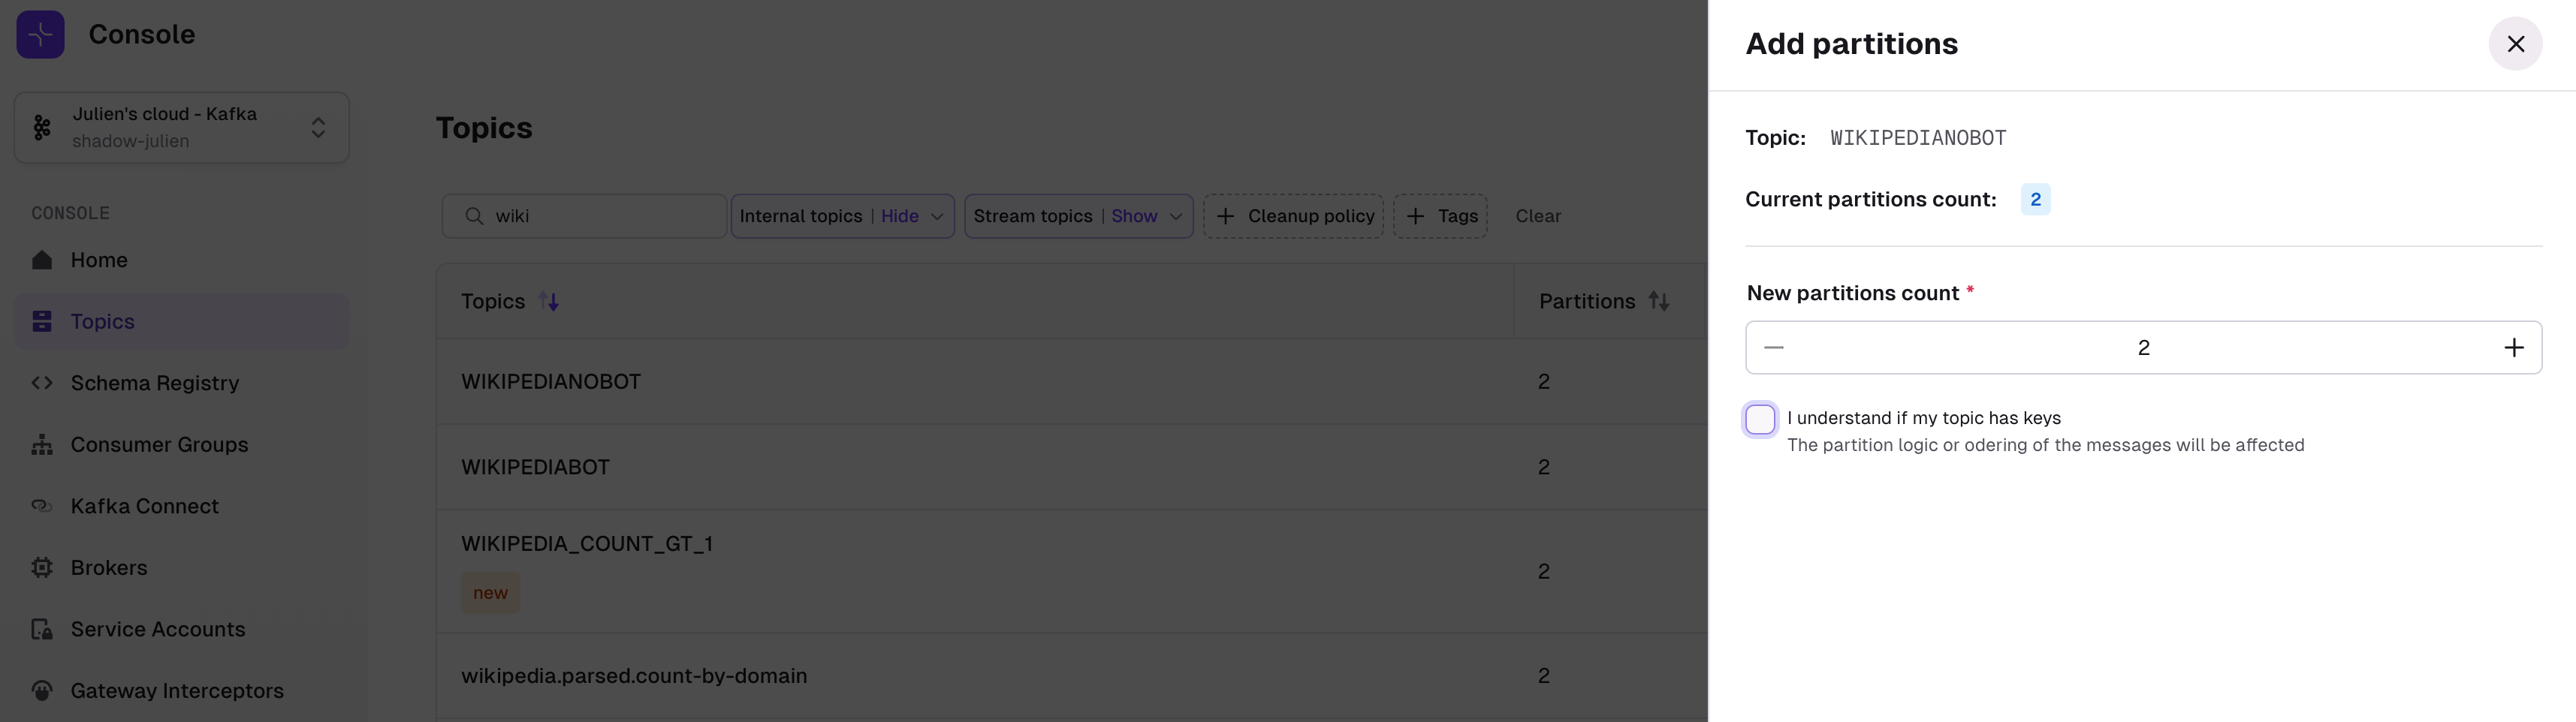This screenshot has width=2576, height=722.
Task: Open the Stream topics Show dropdown
Action: (1079, 216)
